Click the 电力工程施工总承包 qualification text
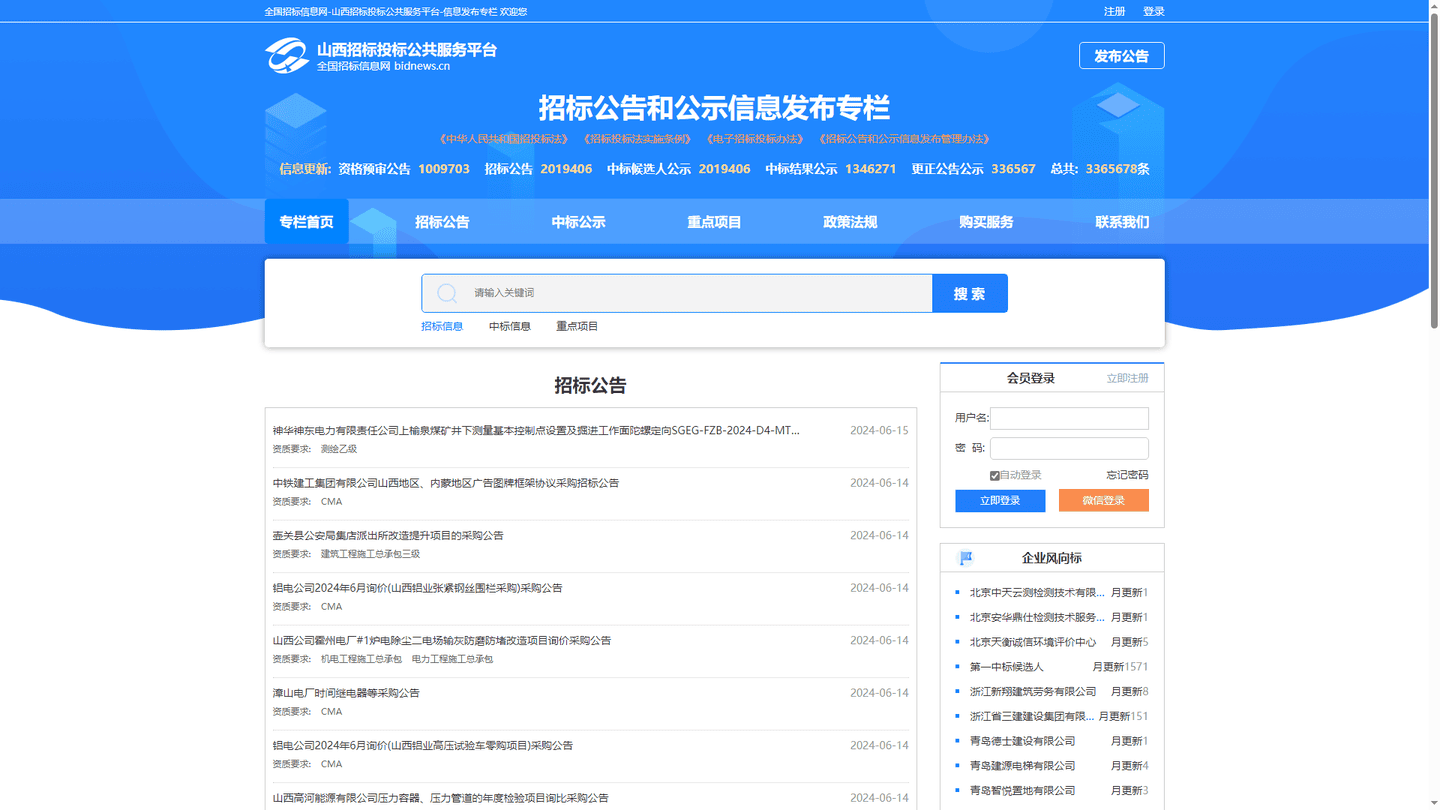The width and height of the screenshot is (1440, 810). tap(452, 659)
